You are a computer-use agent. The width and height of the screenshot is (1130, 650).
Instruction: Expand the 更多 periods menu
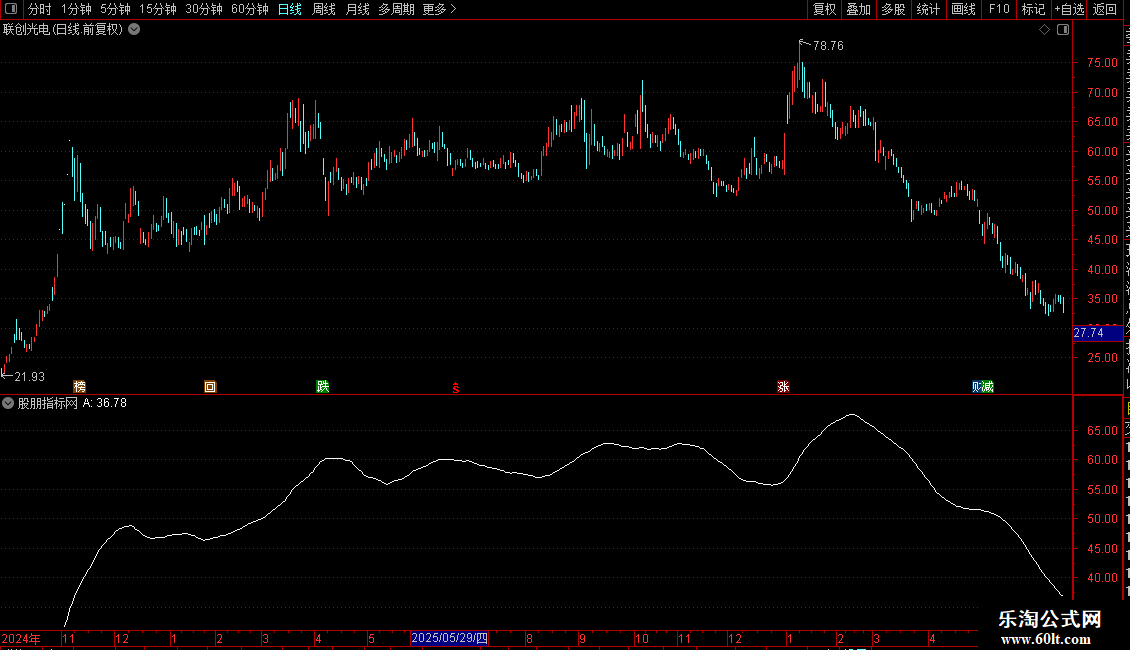(439, 9)
